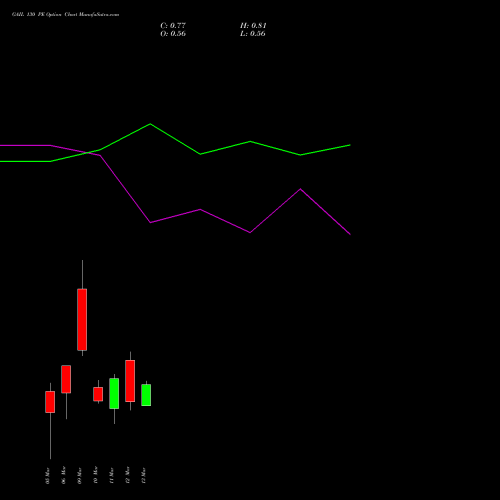This screenshot has height=500, width=500.
Task: Select the high value 'H: 0.81'
Action: pyautogui.click(x=253, y=26)
